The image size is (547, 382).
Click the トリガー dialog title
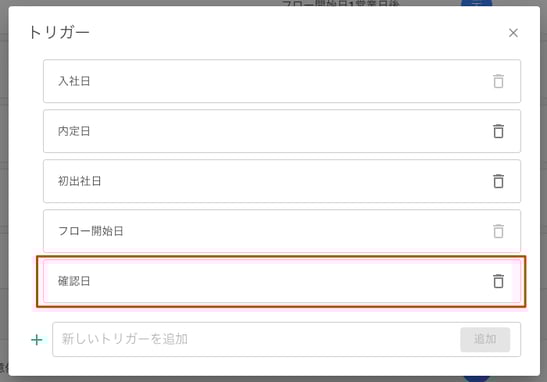point(60,33)
